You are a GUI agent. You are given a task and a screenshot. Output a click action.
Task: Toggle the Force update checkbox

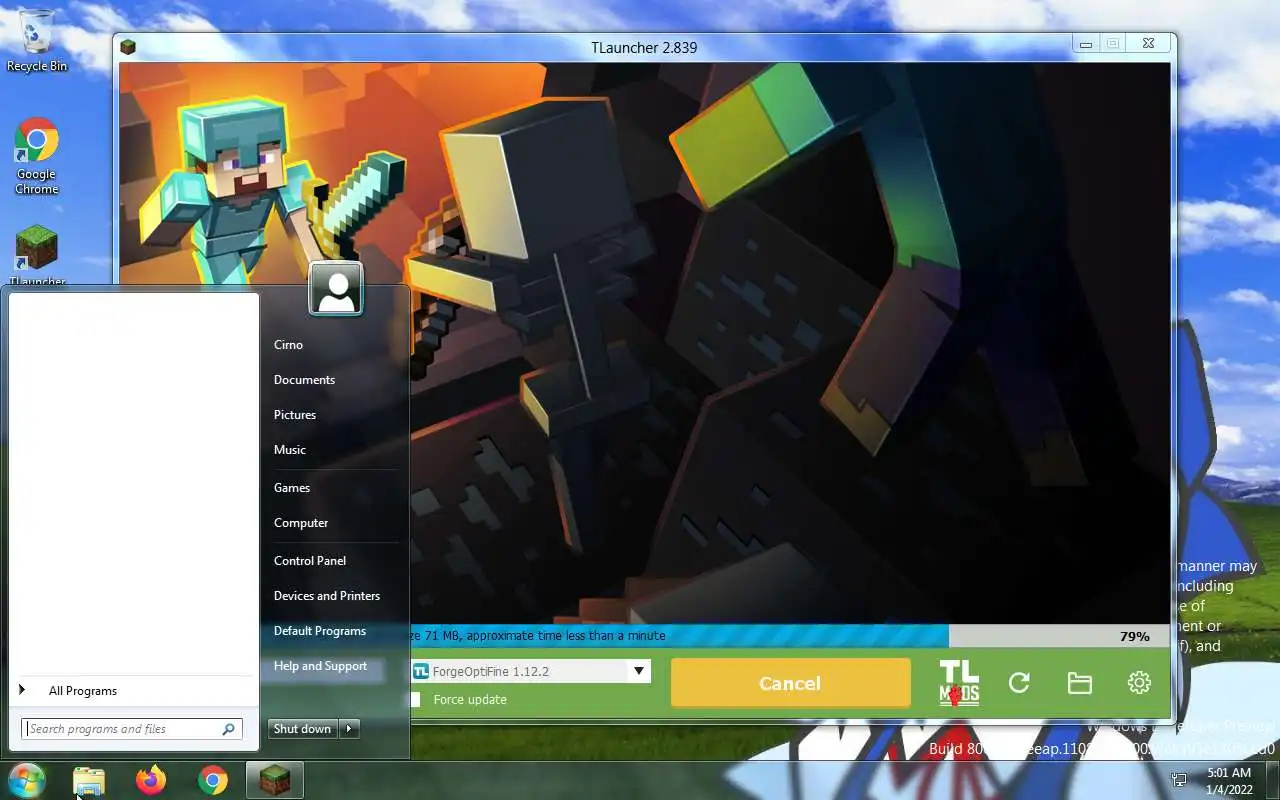point(414,699)
